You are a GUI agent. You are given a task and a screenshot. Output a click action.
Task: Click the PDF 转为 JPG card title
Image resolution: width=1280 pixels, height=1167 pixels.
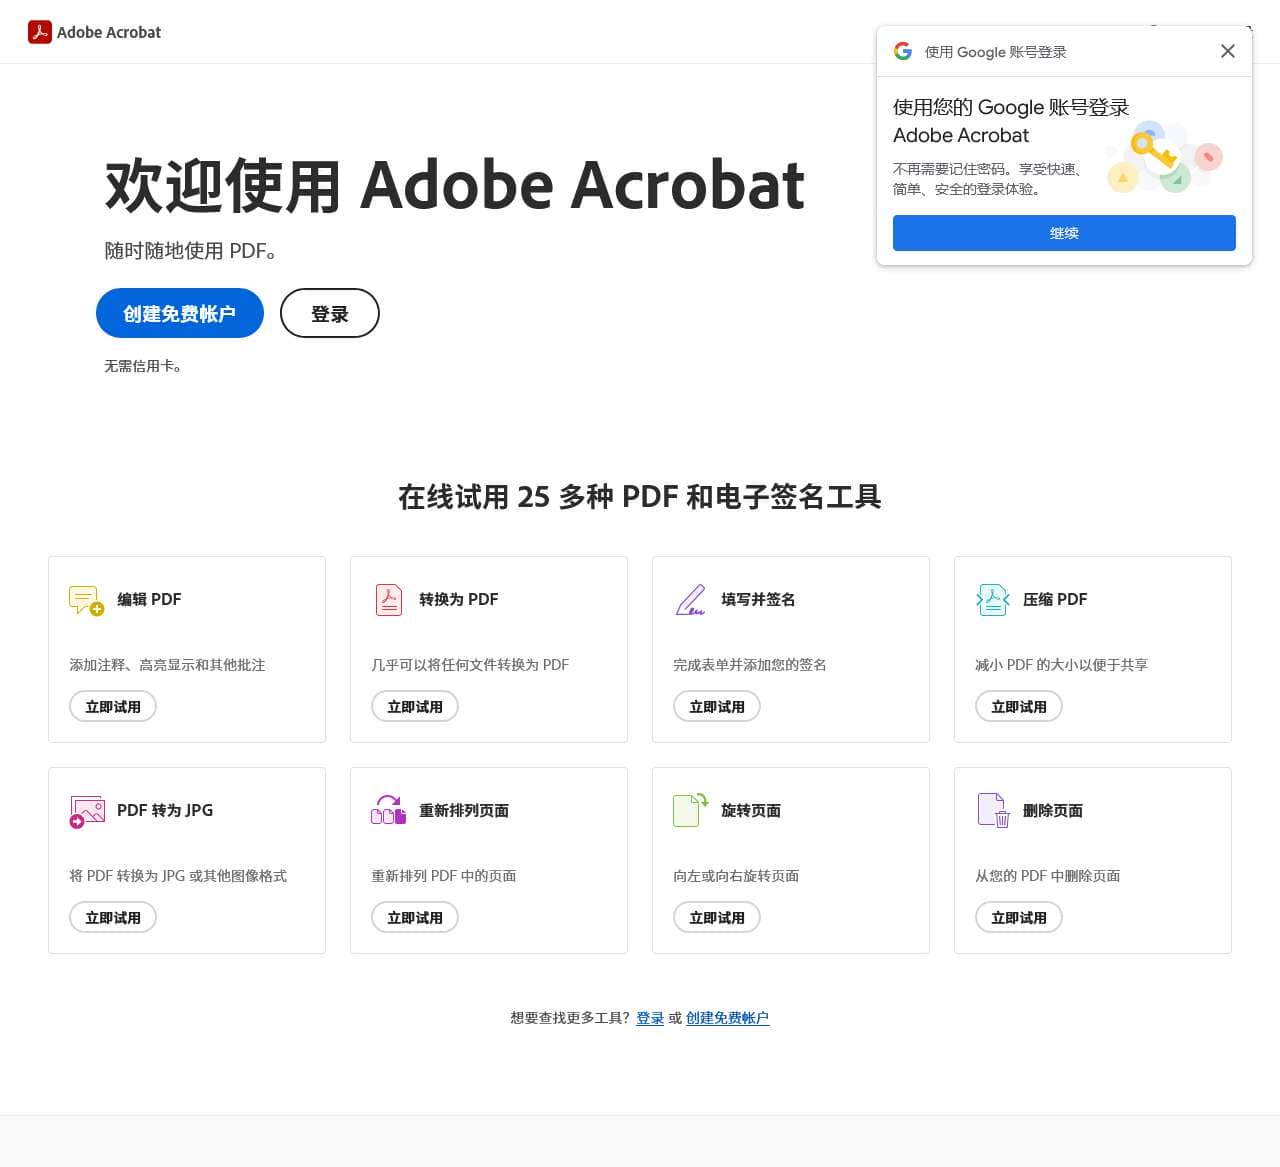pos(165,810)
